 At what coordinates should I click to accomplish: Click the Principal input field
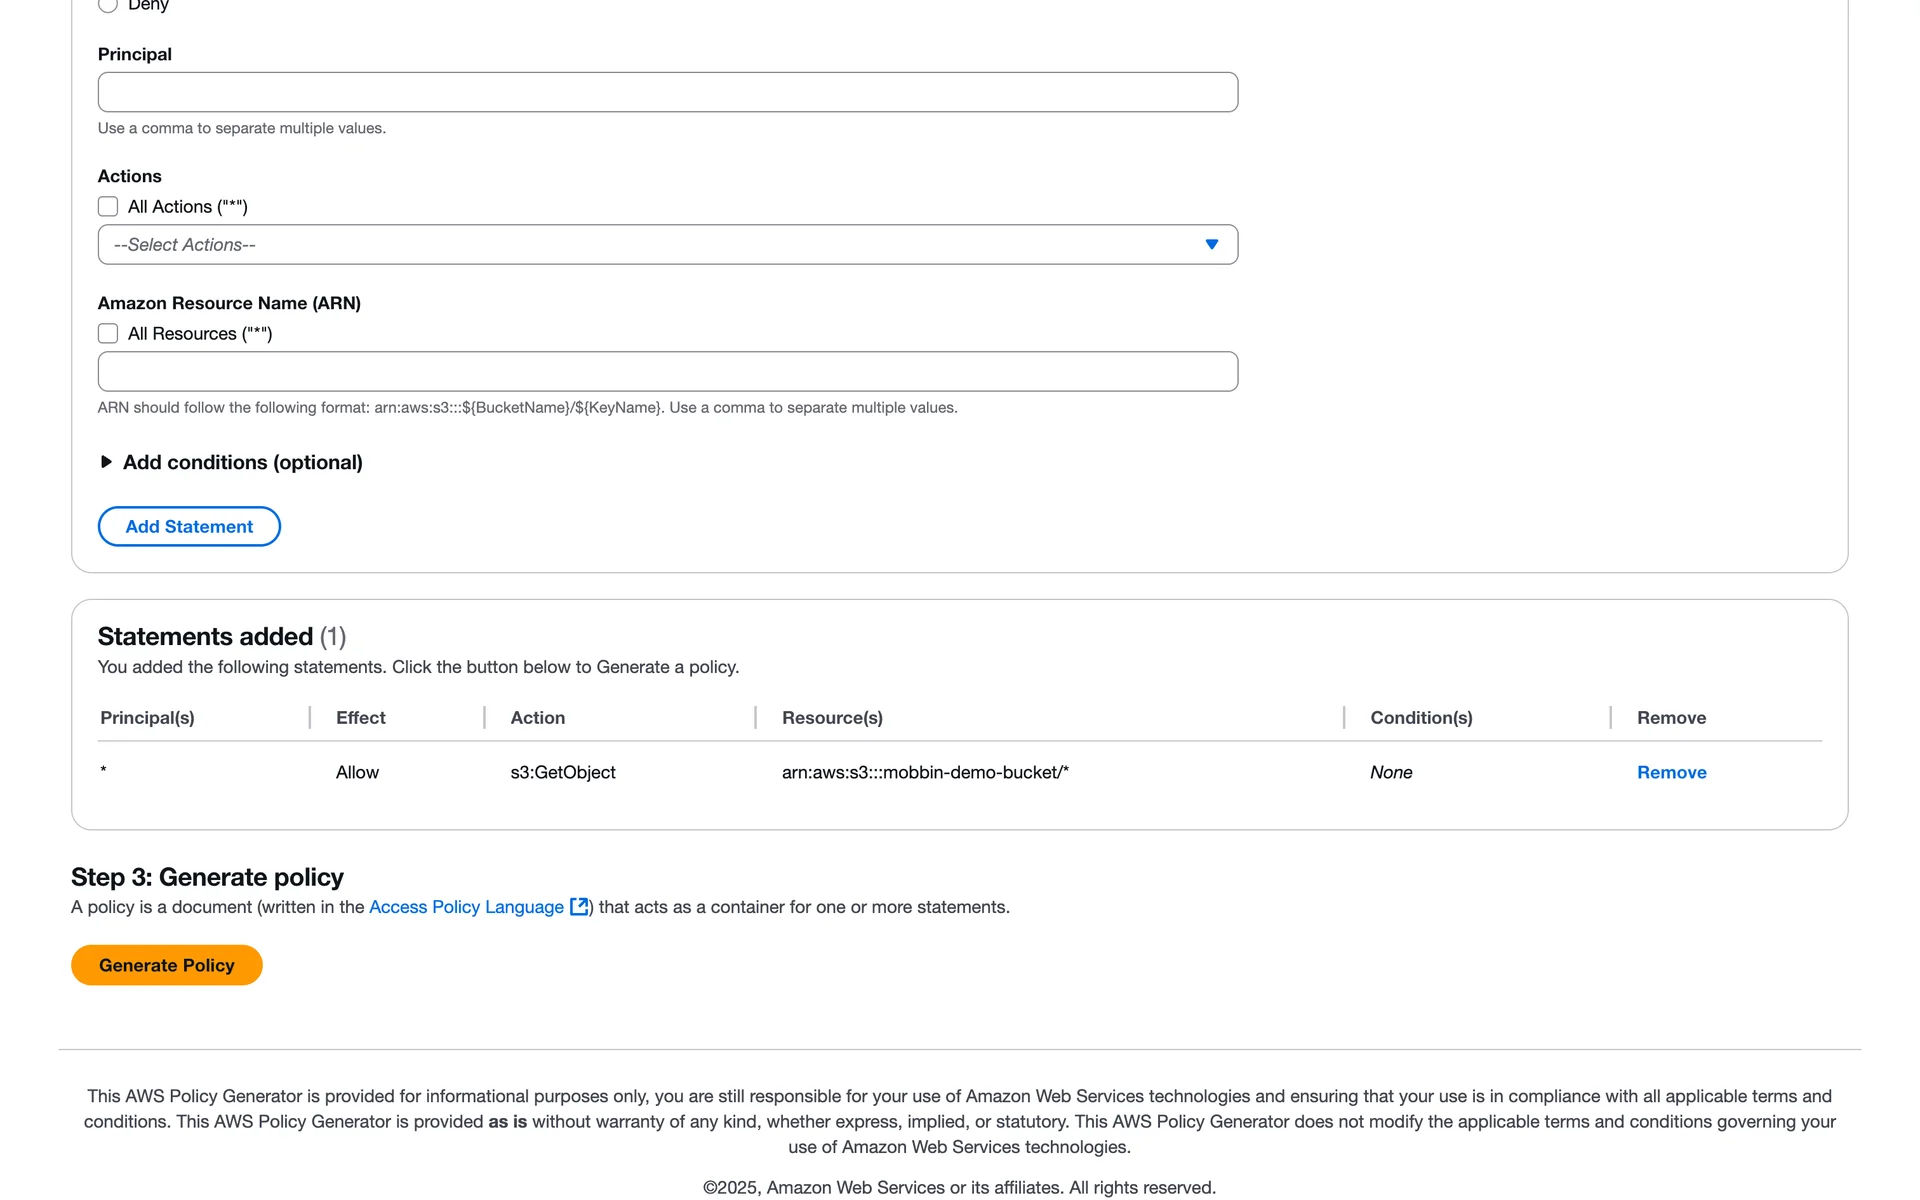click(667, 92)
